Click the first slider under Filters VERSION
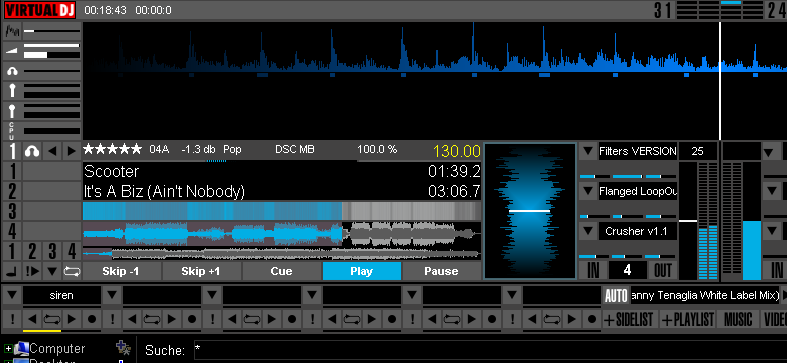This screenshot has width=787, height=363. pyautogui.click(x=595, y=176)
